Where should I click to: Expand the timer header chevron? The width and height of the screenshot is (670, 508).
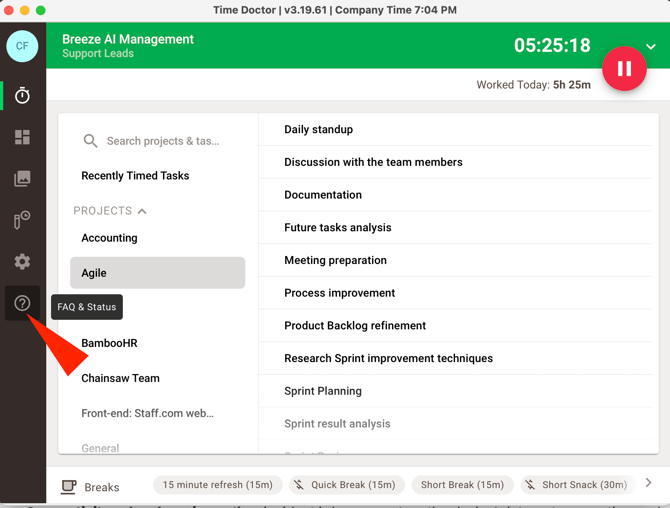pos(650,47)
